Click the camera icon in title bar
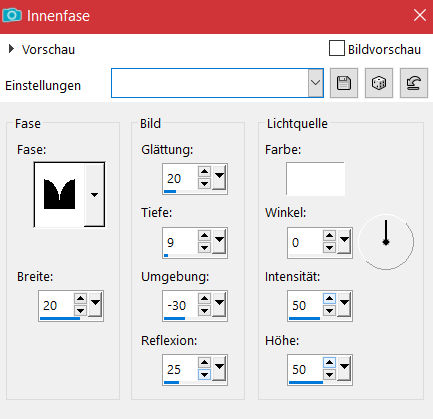This screenshot has height=419, width=433. click(x=12, y=15)
